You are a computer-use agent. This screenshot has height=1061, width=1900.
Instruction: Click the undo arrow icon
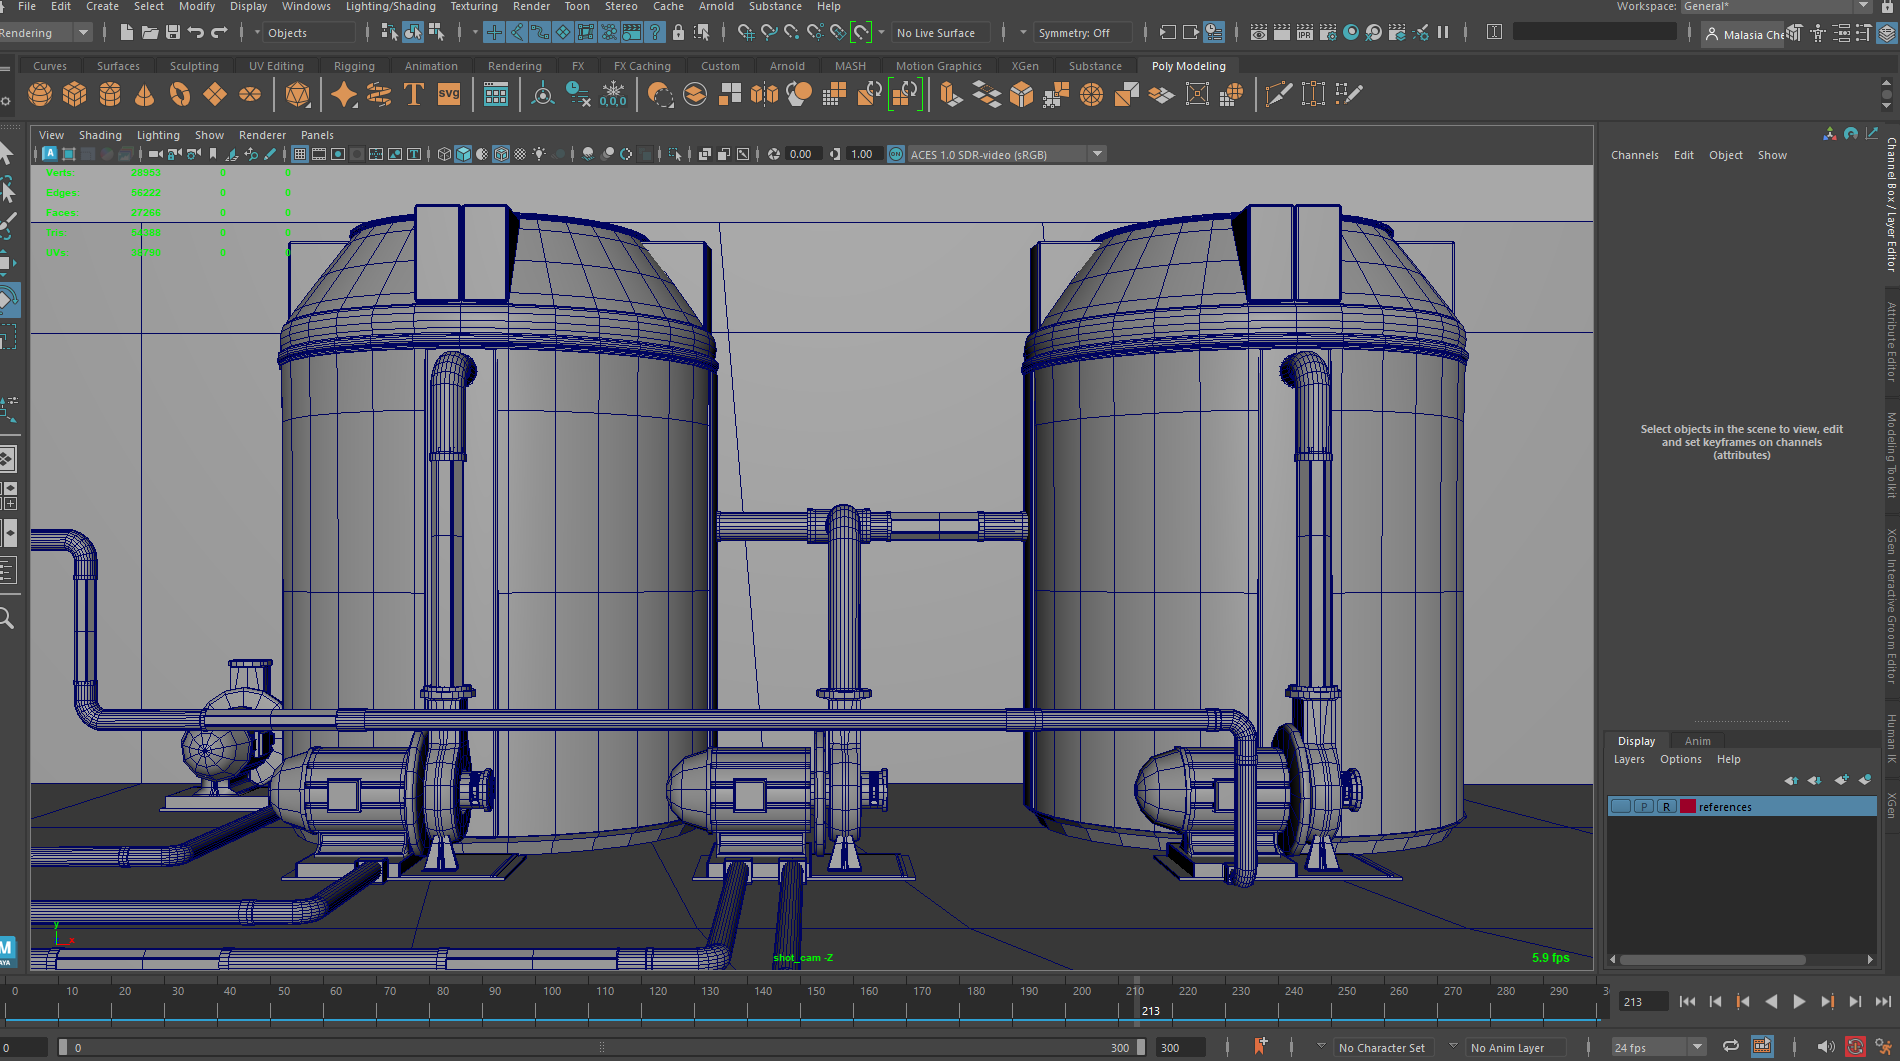(x=196, y=33)
